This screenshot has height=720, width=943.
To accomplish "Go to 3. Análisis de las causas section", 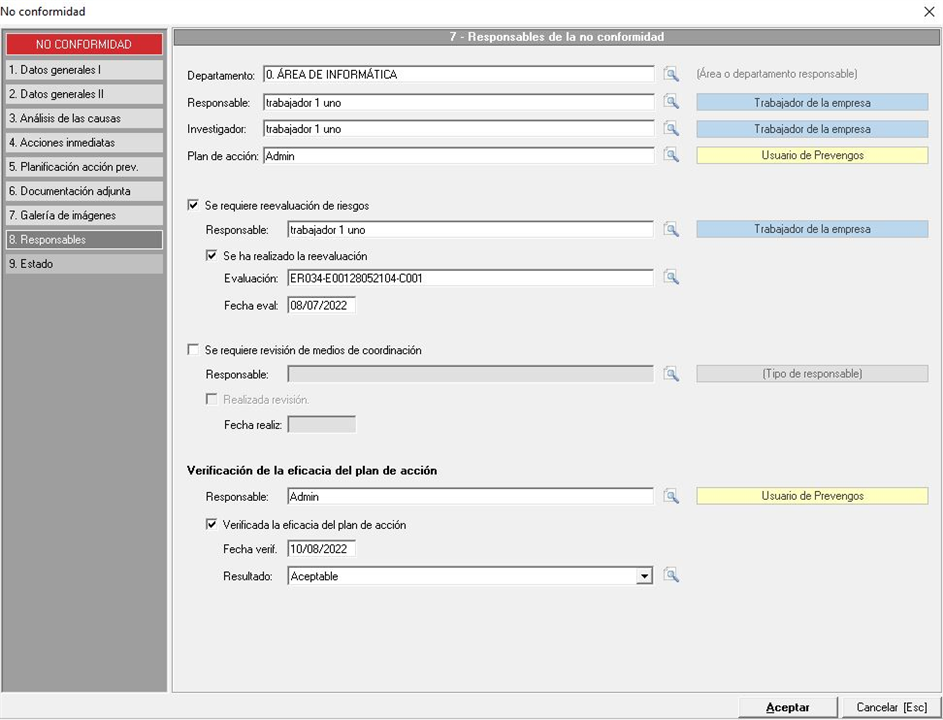I will 83,119.
